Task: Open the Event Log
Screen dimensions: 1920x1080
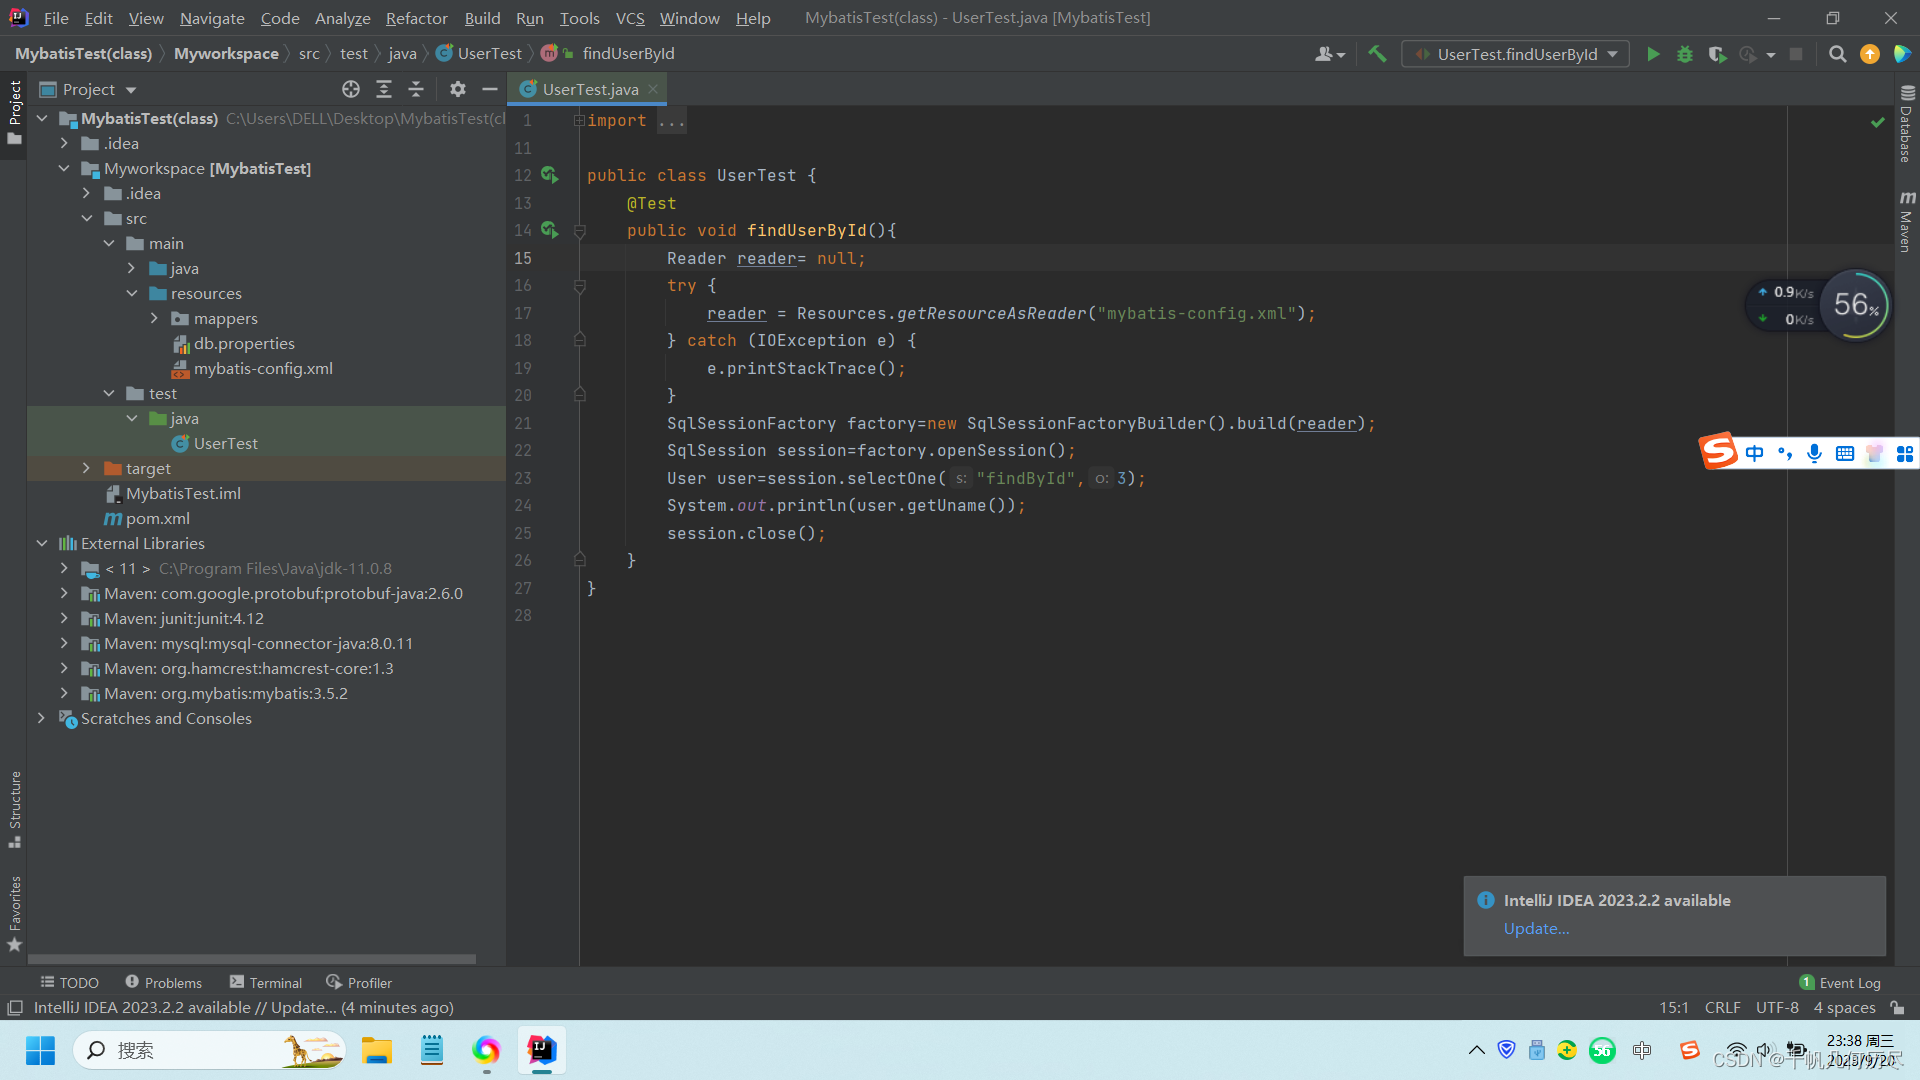Action: (1848, 982)
